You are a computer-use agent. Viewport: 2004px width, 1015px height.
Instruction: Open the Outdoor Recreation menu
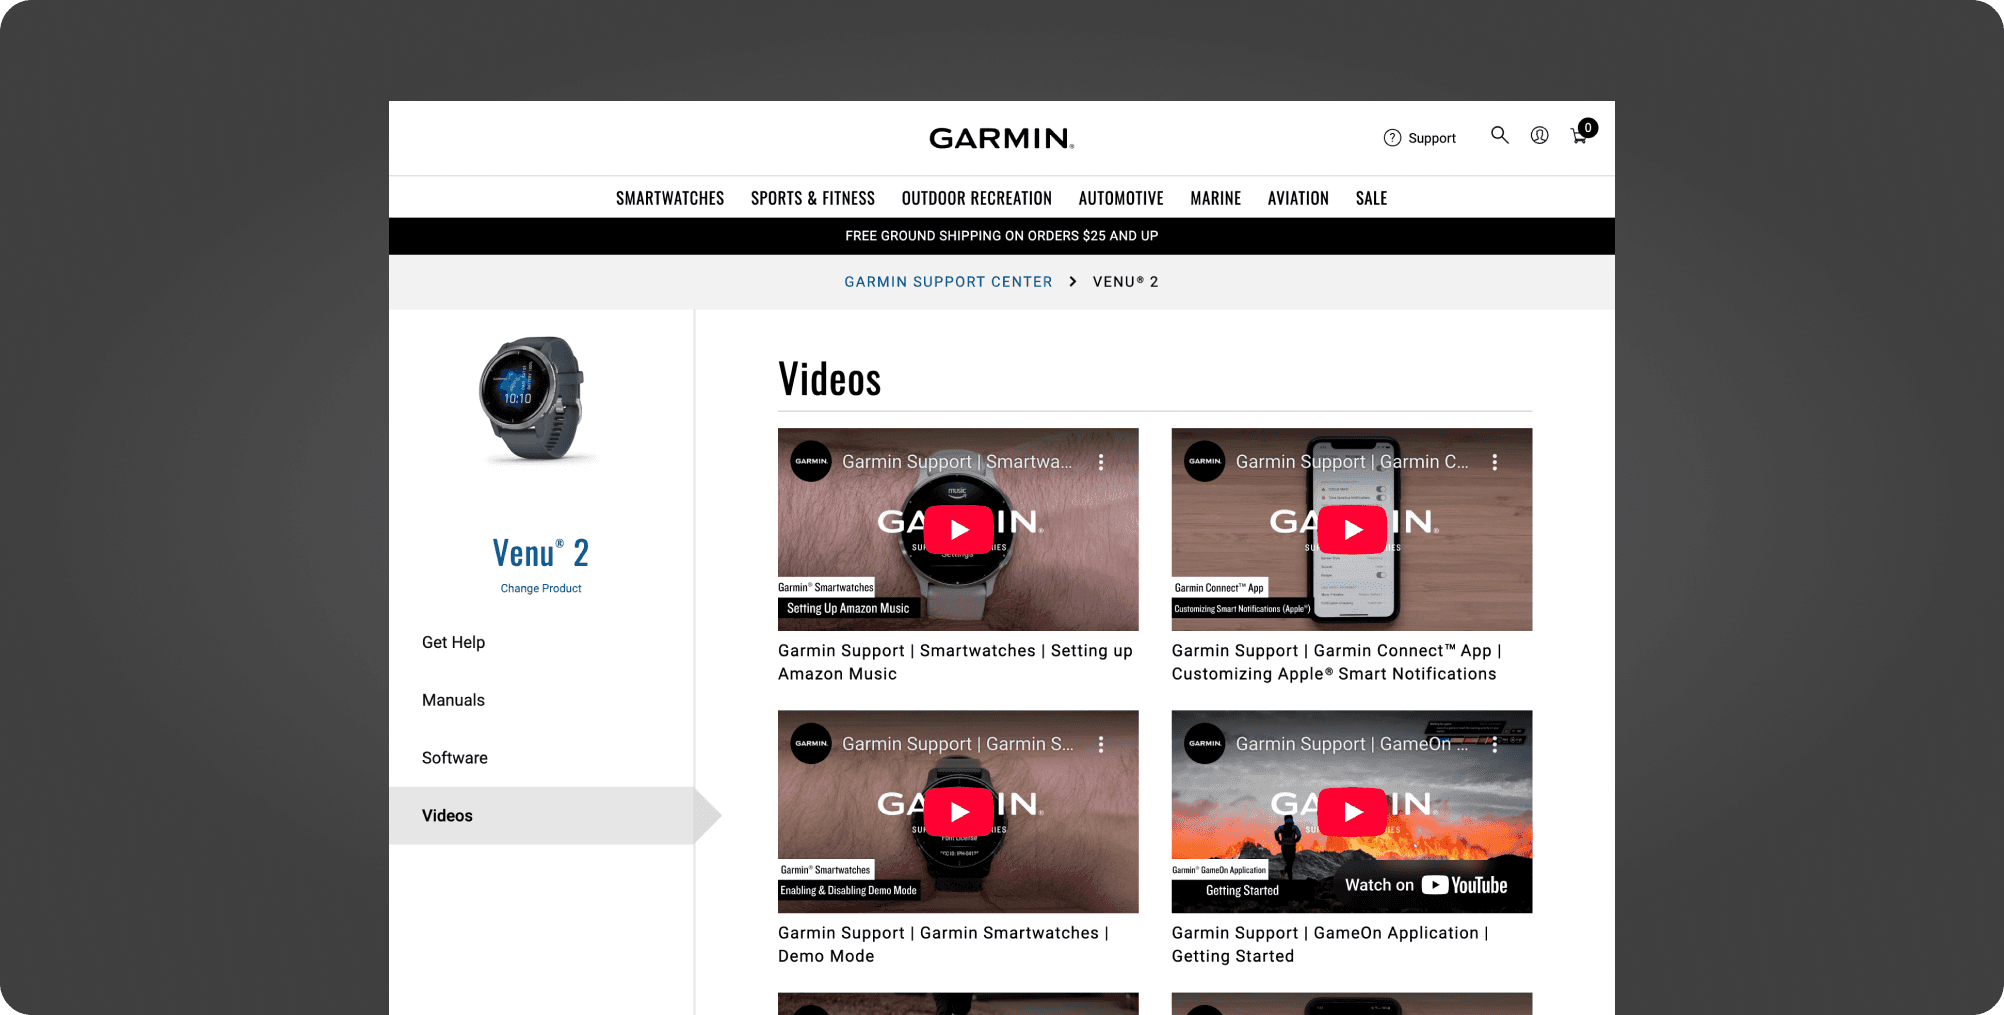click(977, 198)
